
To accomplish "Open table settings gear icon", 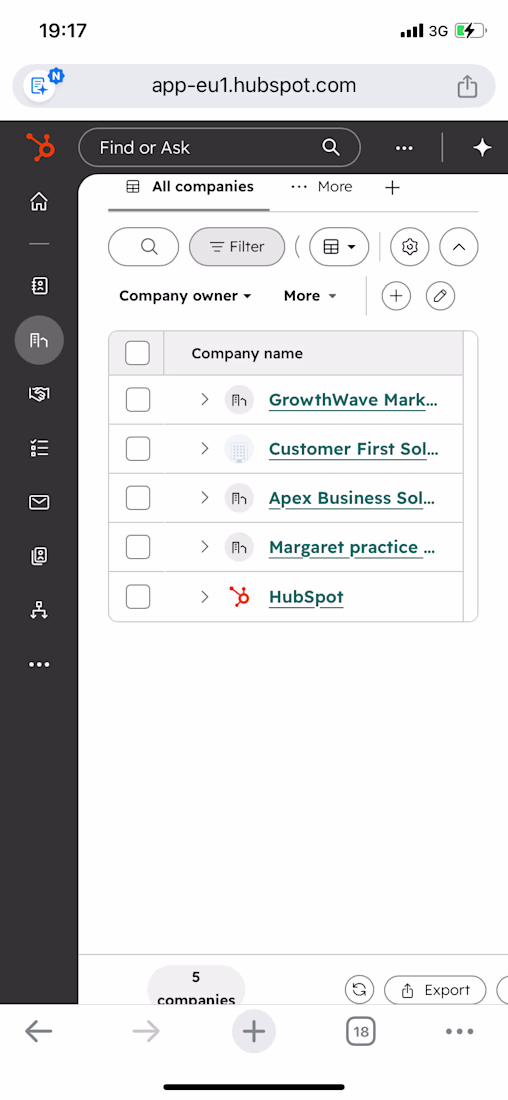I will coord(410,247).
